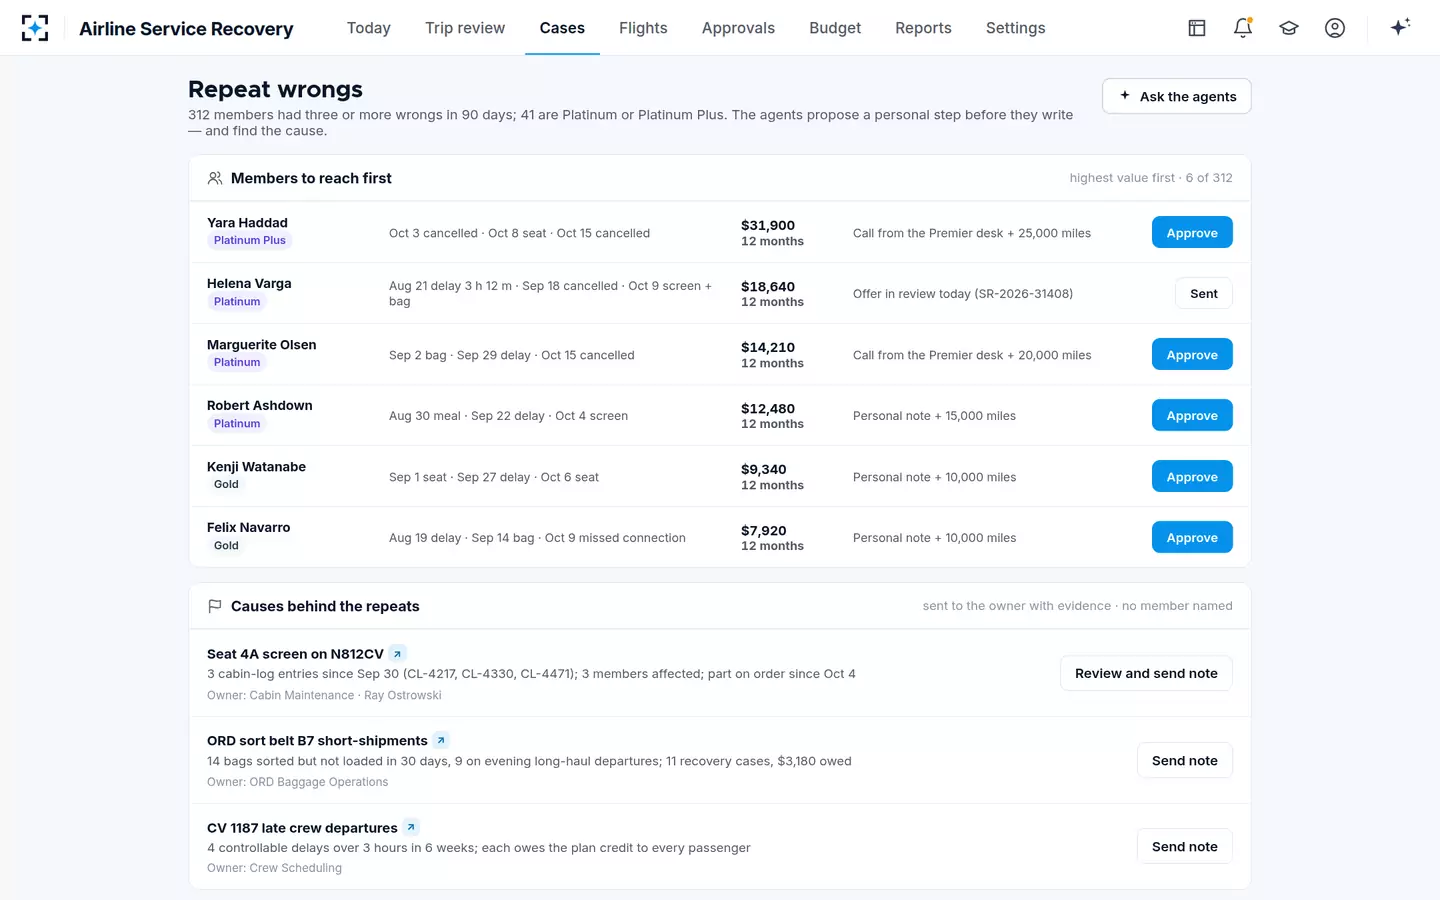Click the name Helena Varga

[249, 283]
